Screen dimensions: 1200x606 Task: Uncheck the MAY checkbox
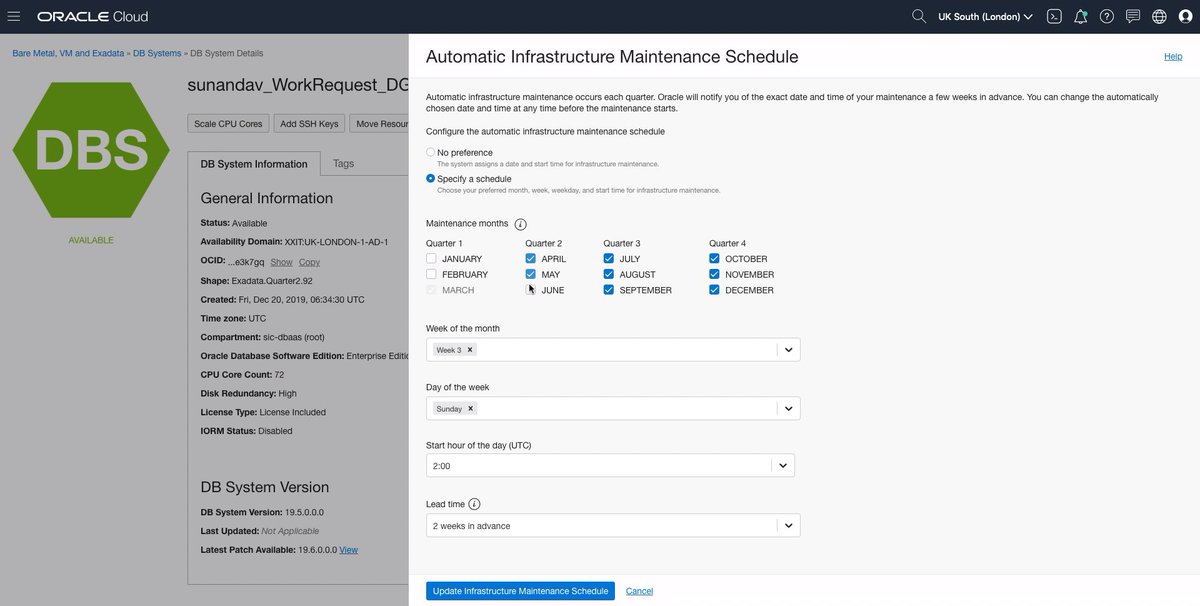530,274
